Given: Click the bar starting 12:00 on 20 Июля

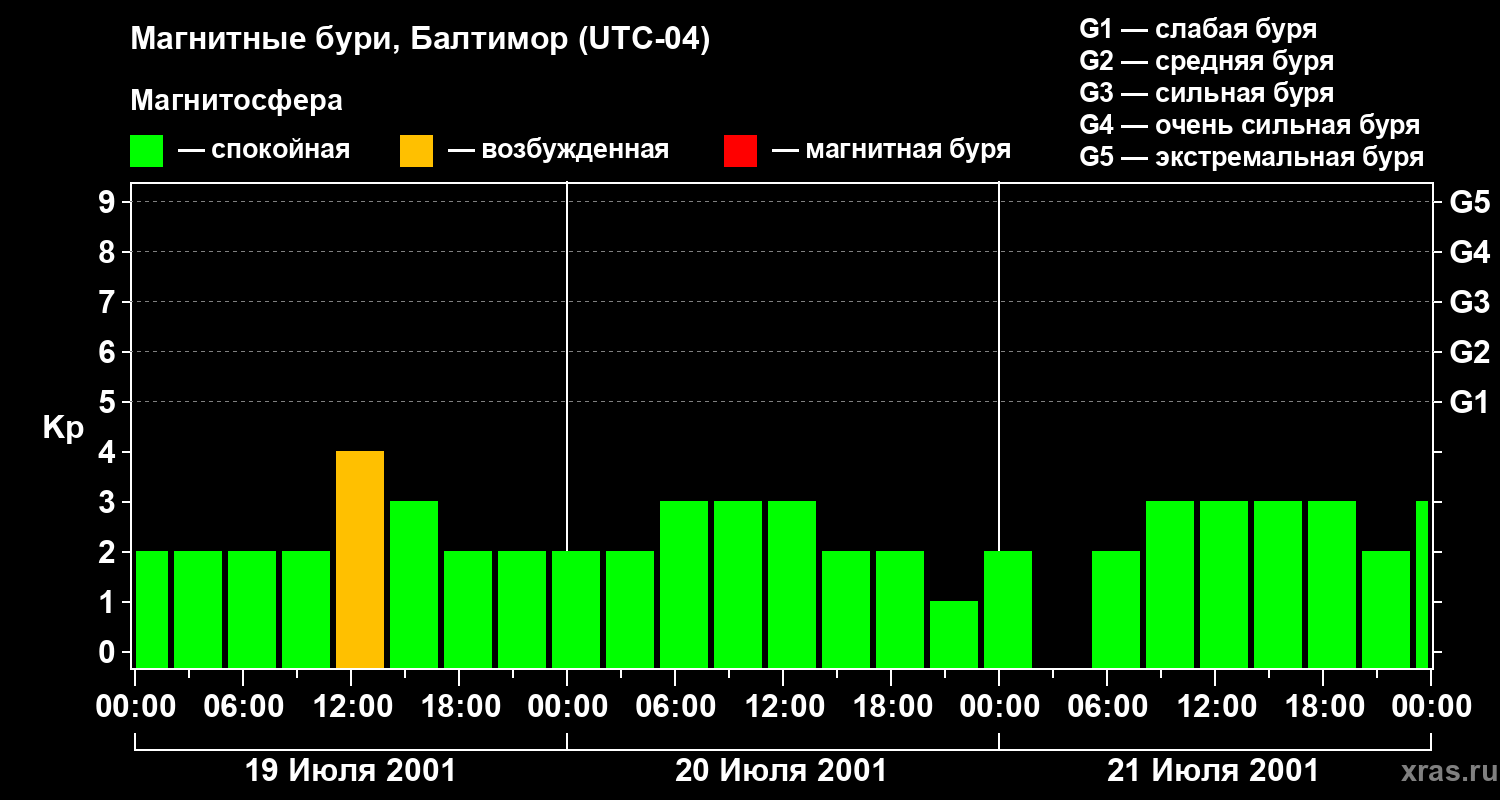Looking at the screenshot, I should tap(792, 585).
